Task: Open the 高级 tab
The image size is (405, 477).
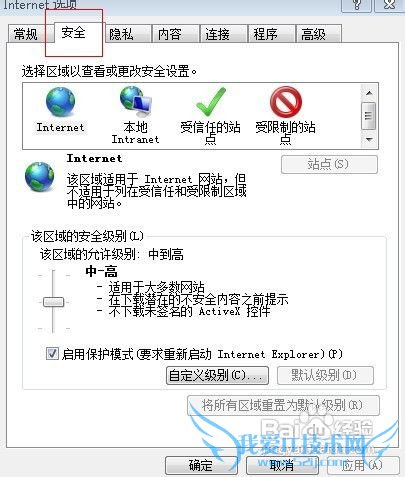Action: tap(313, 34)
